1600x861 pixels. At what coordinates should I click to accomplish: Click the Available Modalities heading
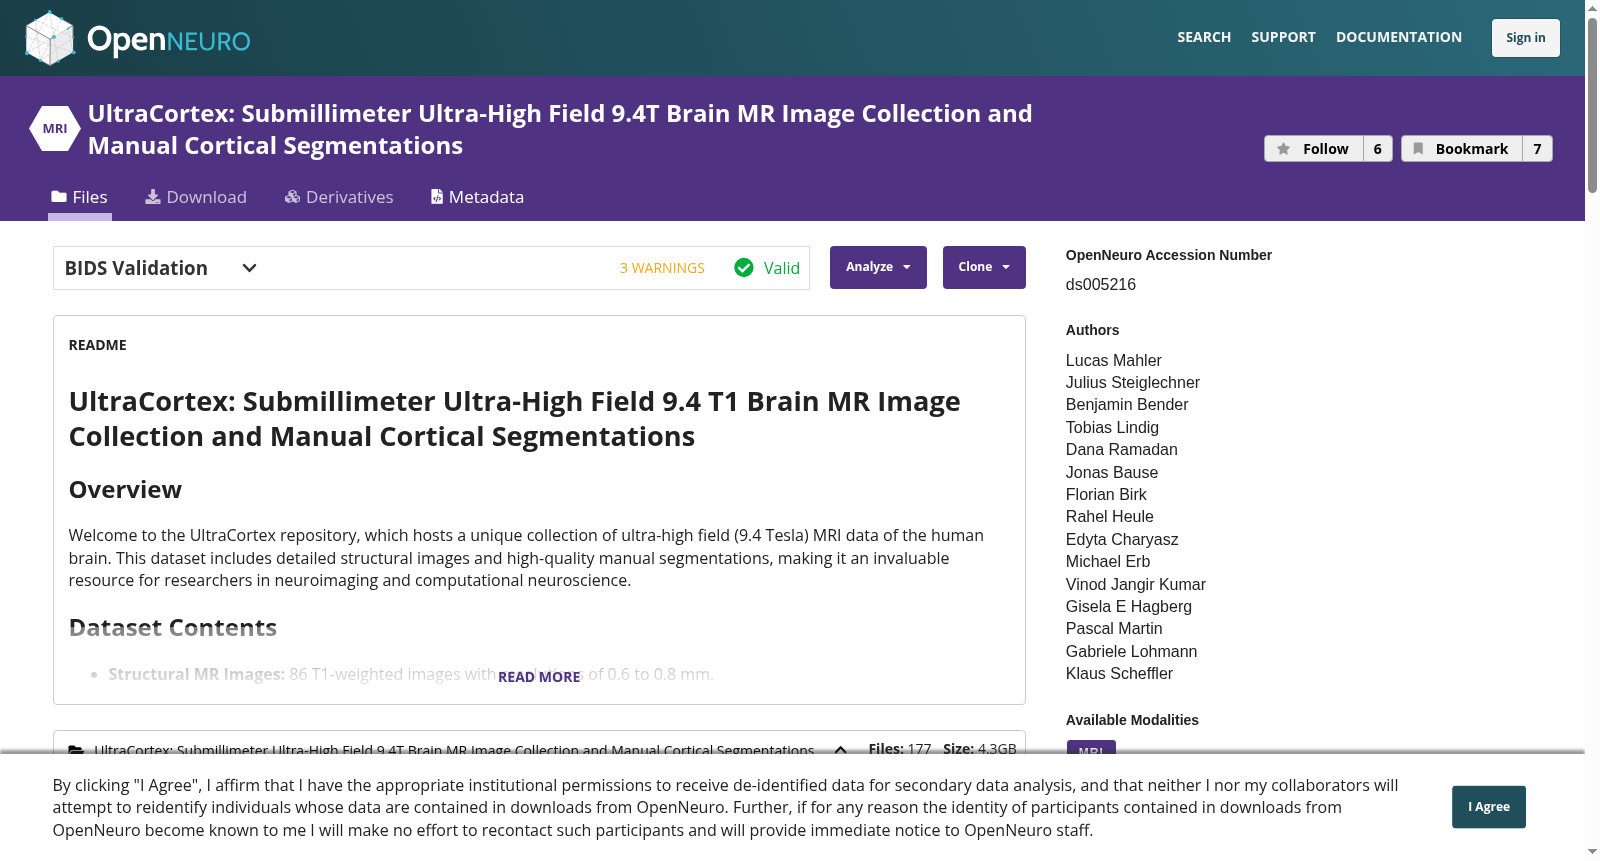coord(1132,720)
